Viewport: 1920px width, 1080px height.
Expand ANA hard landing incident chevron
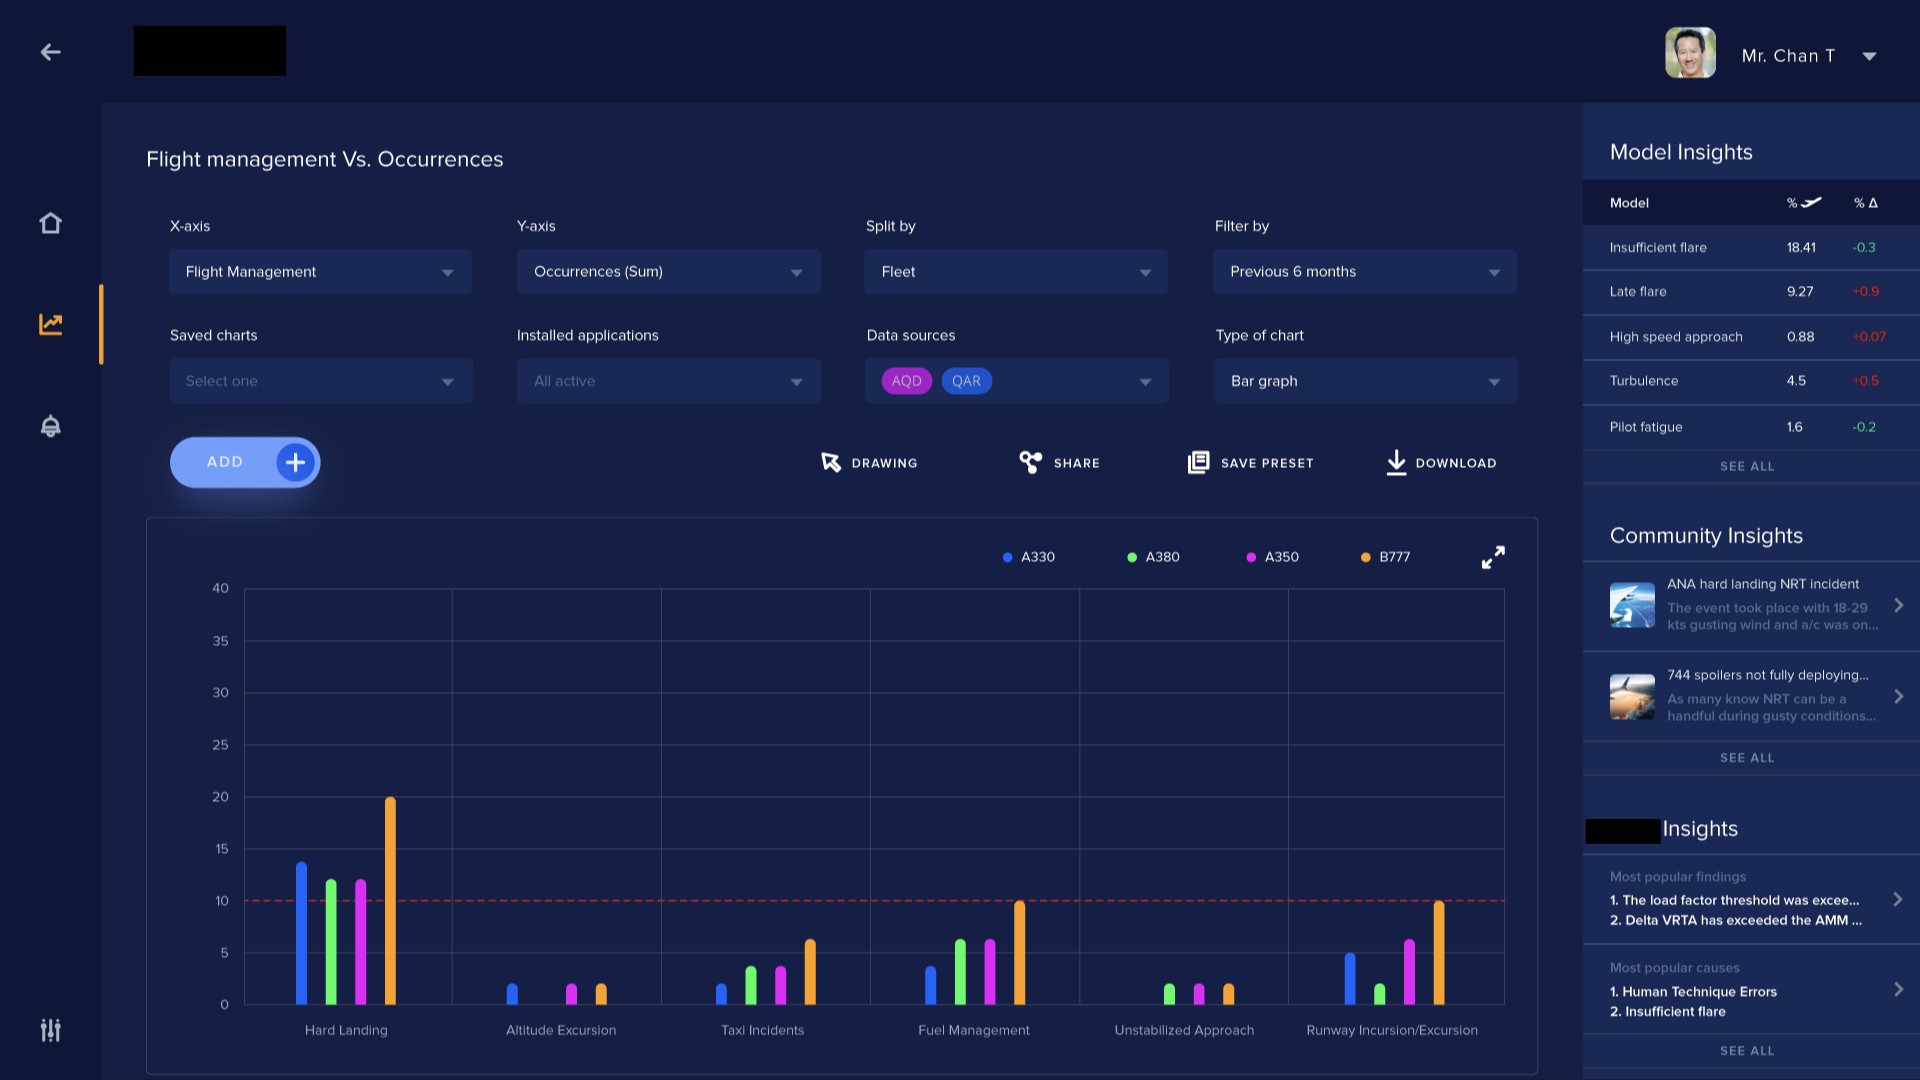[1898, 605]
